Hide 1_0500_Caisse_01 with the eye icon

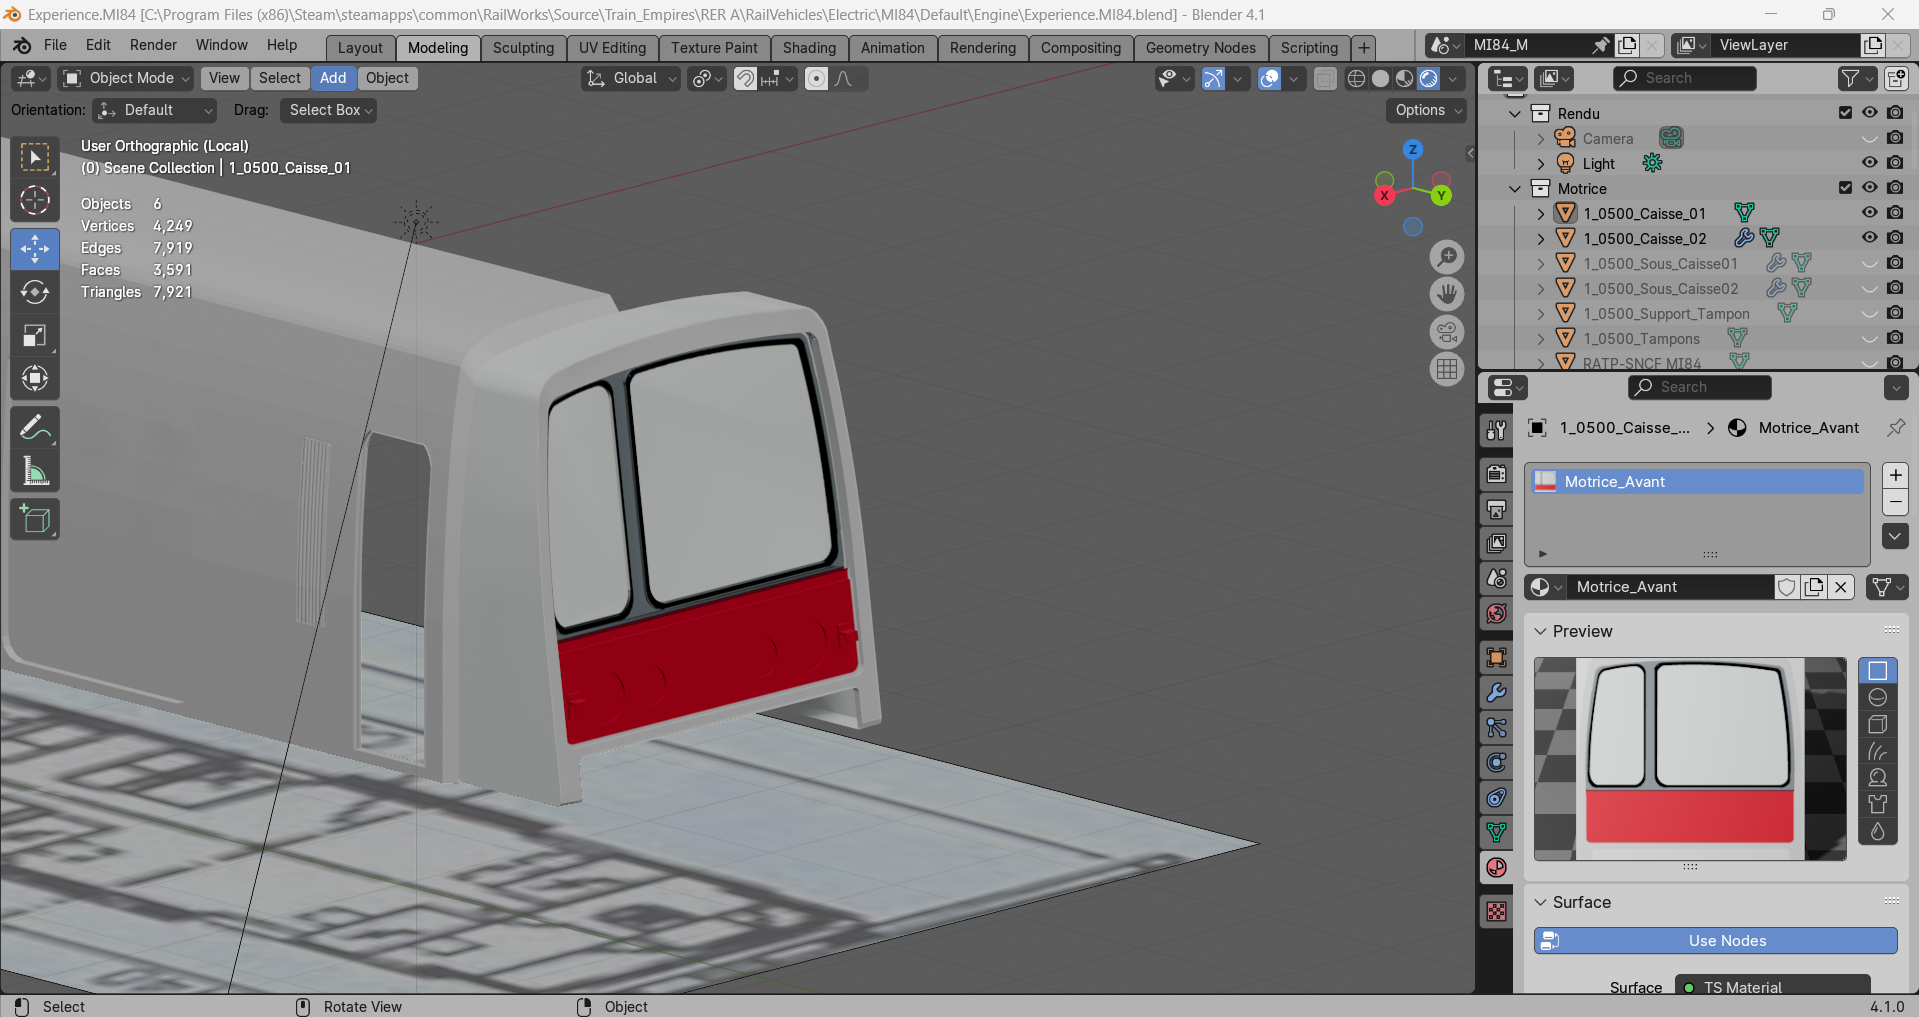point(1869,212)
